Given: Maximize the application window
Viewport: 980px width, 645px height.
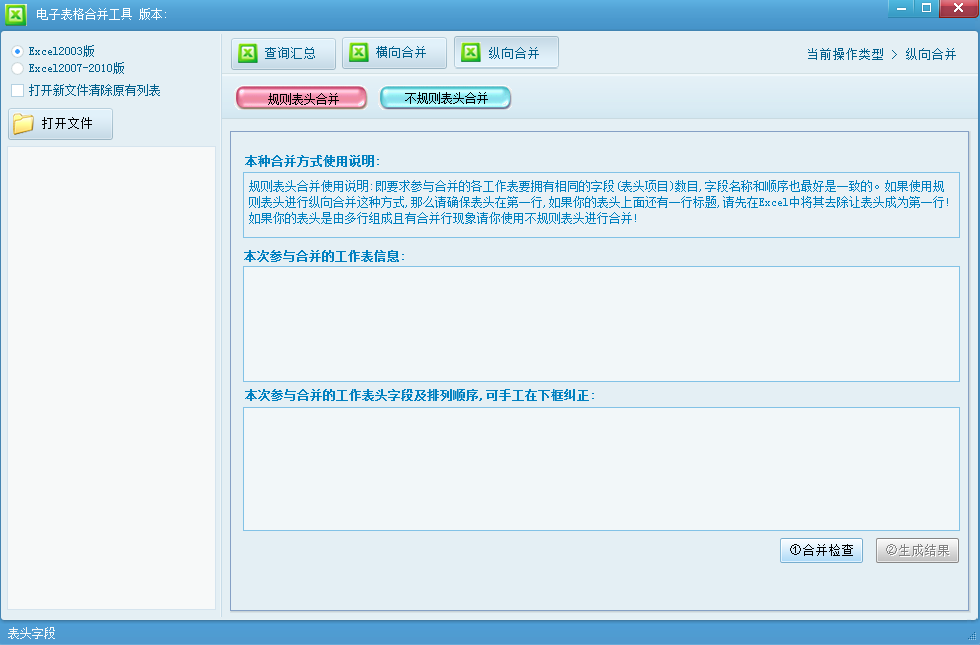Looking at the screenshot, I should tap(927, 8).
